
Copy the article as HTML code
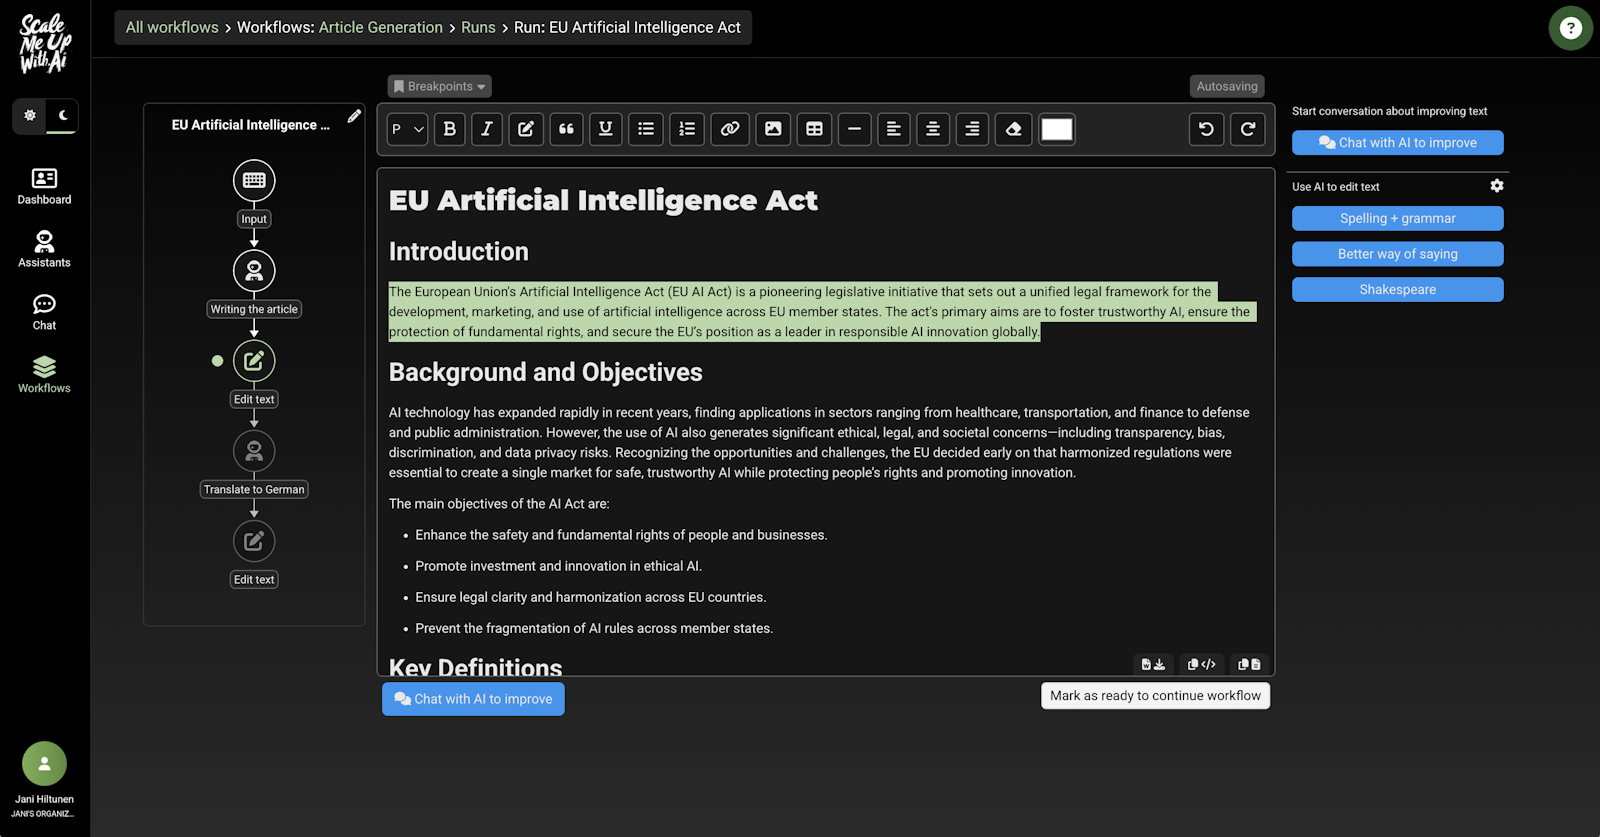pyautogui.click(x=1201, y=664)
